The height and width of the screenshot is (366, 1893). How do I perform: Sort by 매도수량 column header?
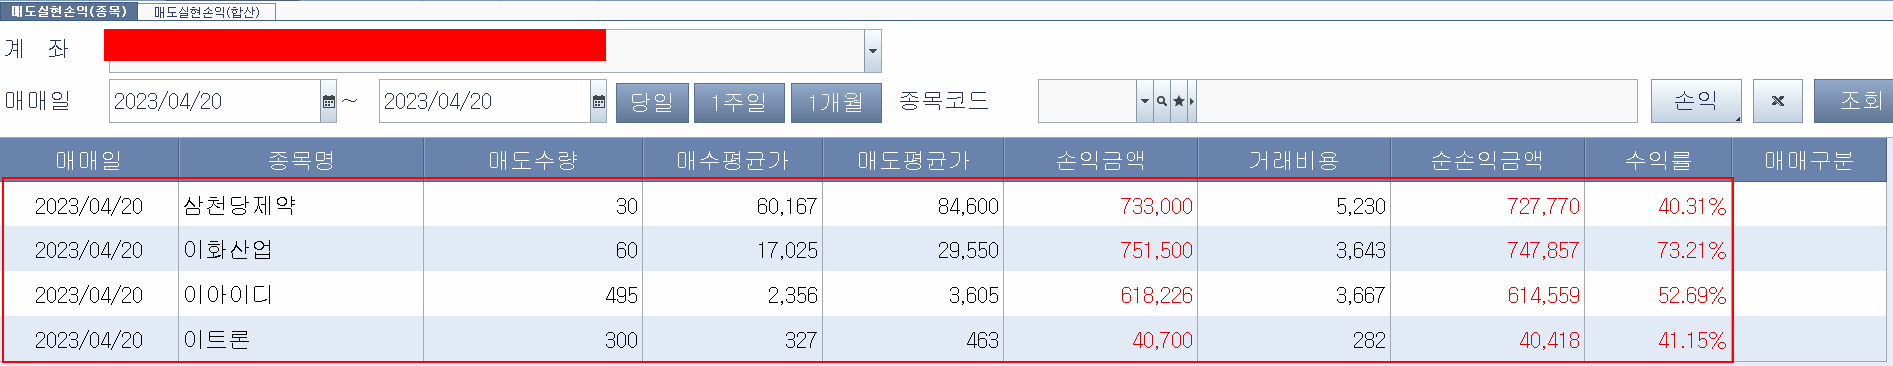point(533,160)
